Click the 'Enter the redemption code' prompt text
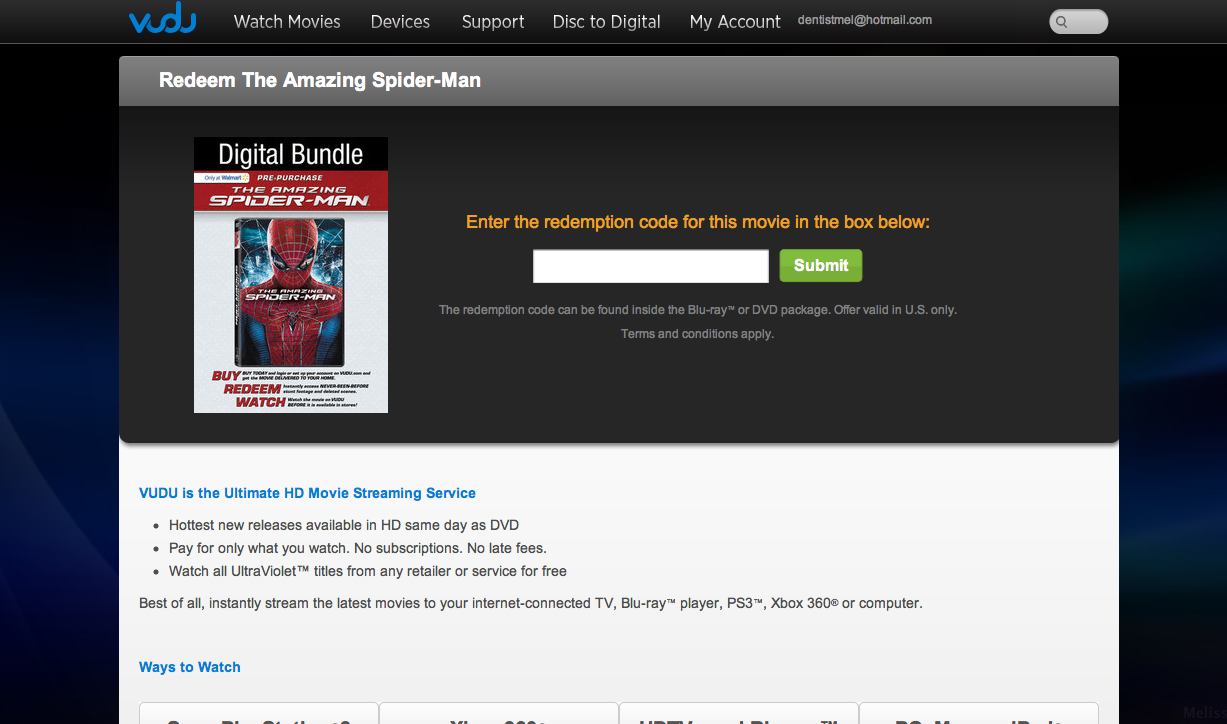The width and height of the screenshot is (1227, 724). [x=698, y=222]
